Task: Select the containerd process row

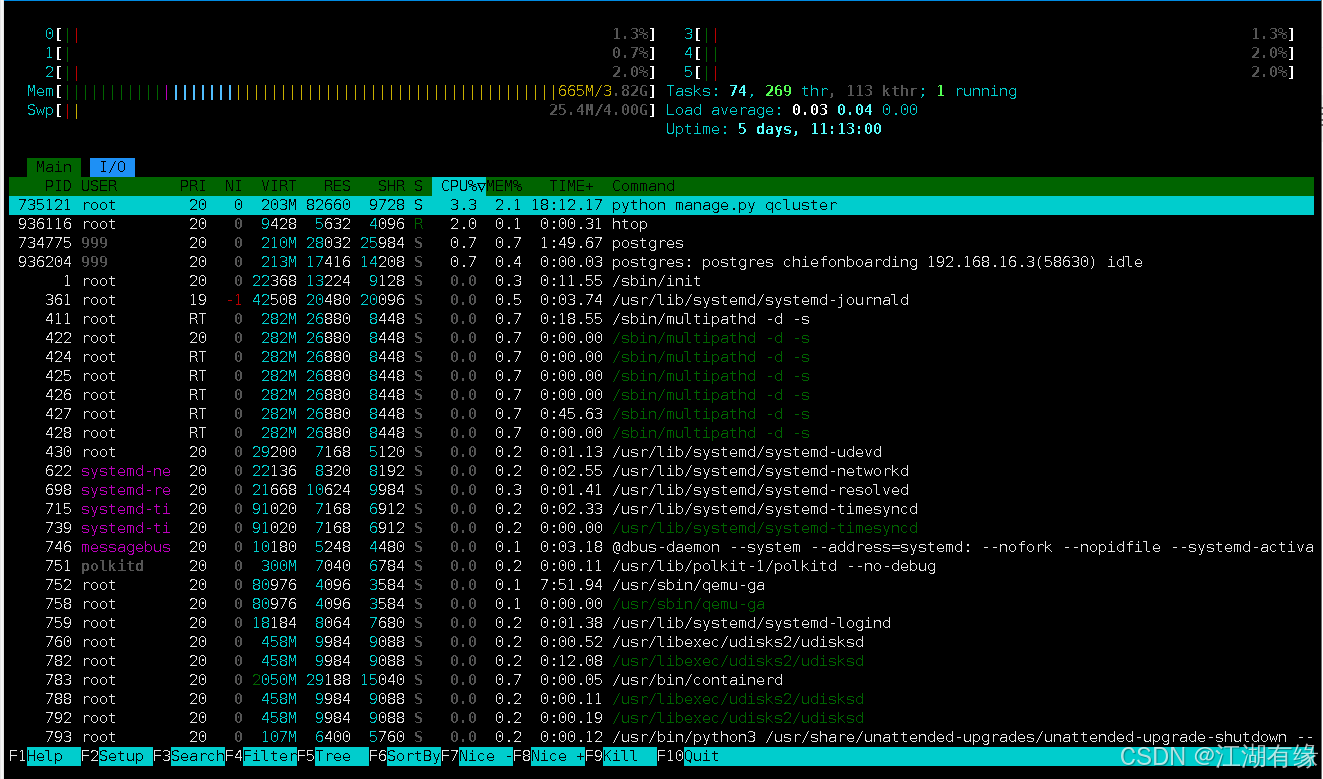Action: pyautogui.click(x=661, y=680)
